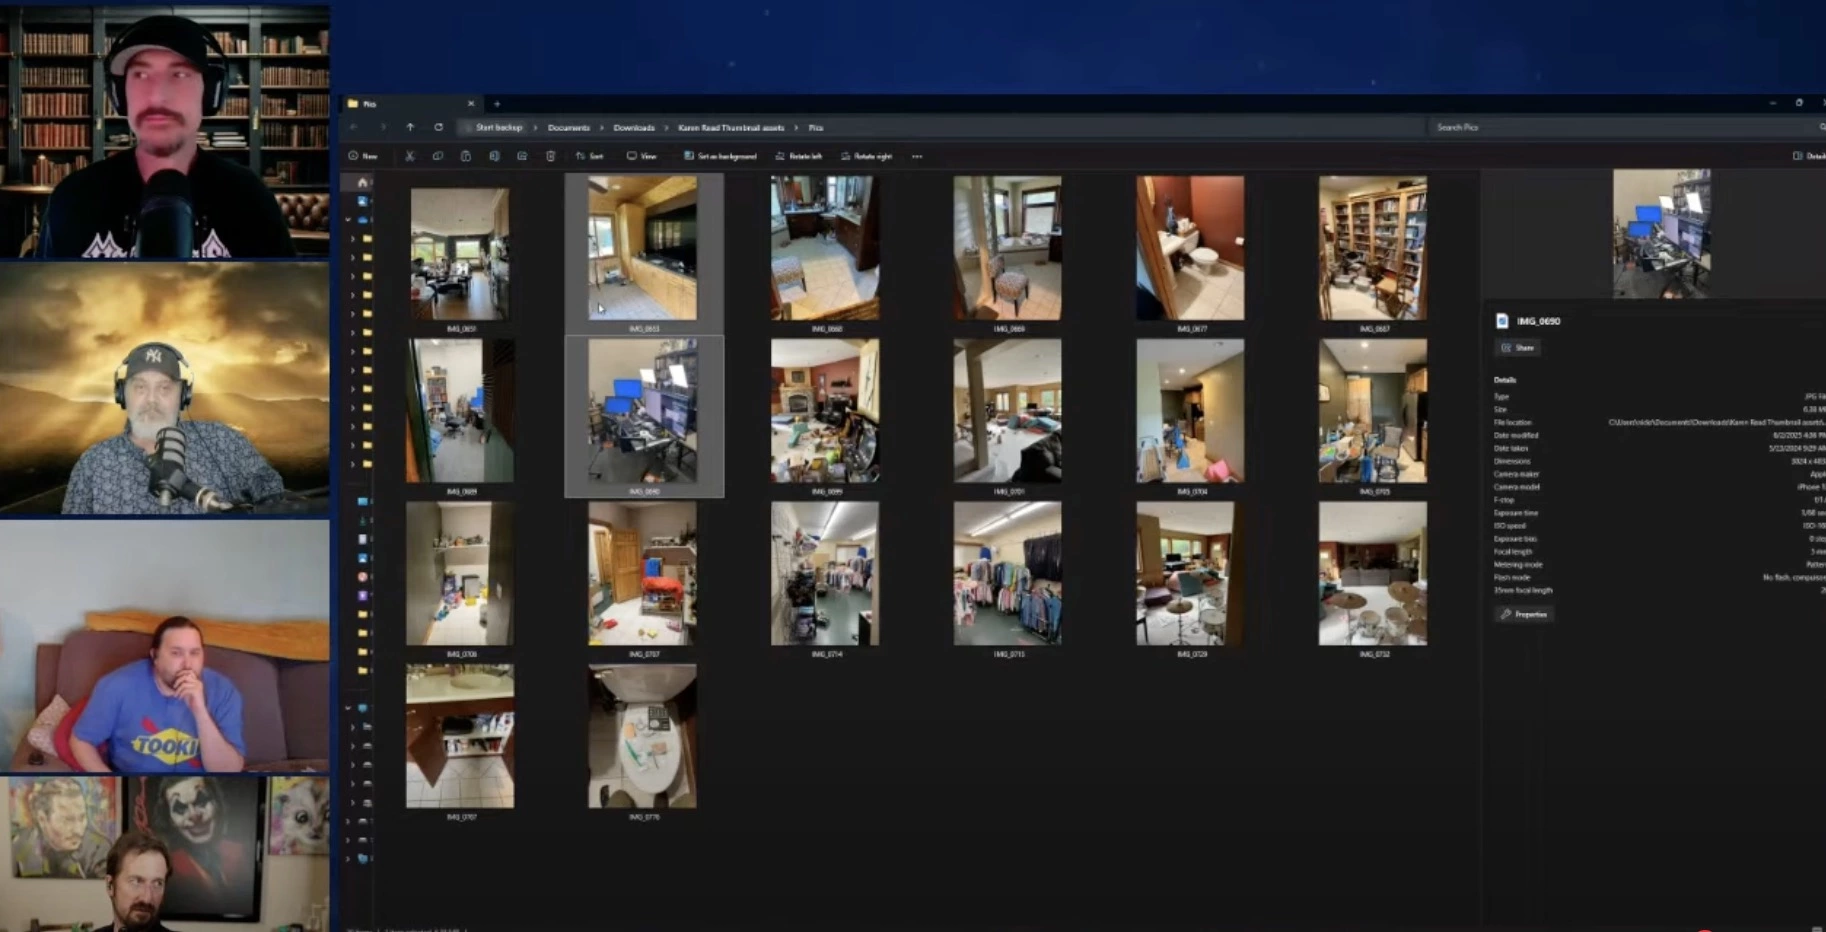Click the Date taken row label
The width and height of the screenshot is (1826, 932).
point(1510,448)
